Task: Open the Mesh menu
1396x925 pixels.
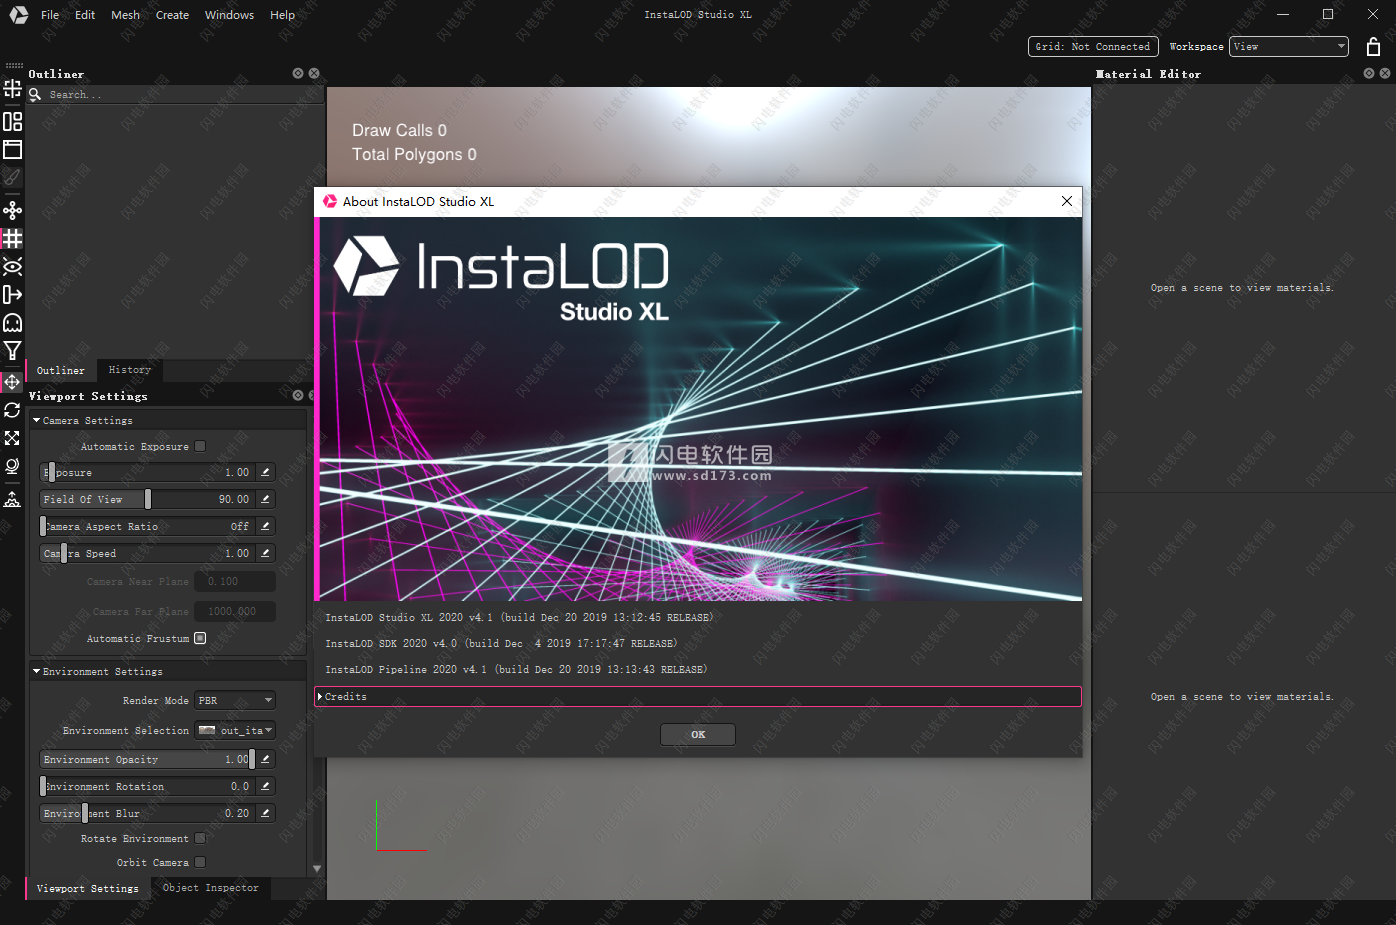Action: click(125, 15)
